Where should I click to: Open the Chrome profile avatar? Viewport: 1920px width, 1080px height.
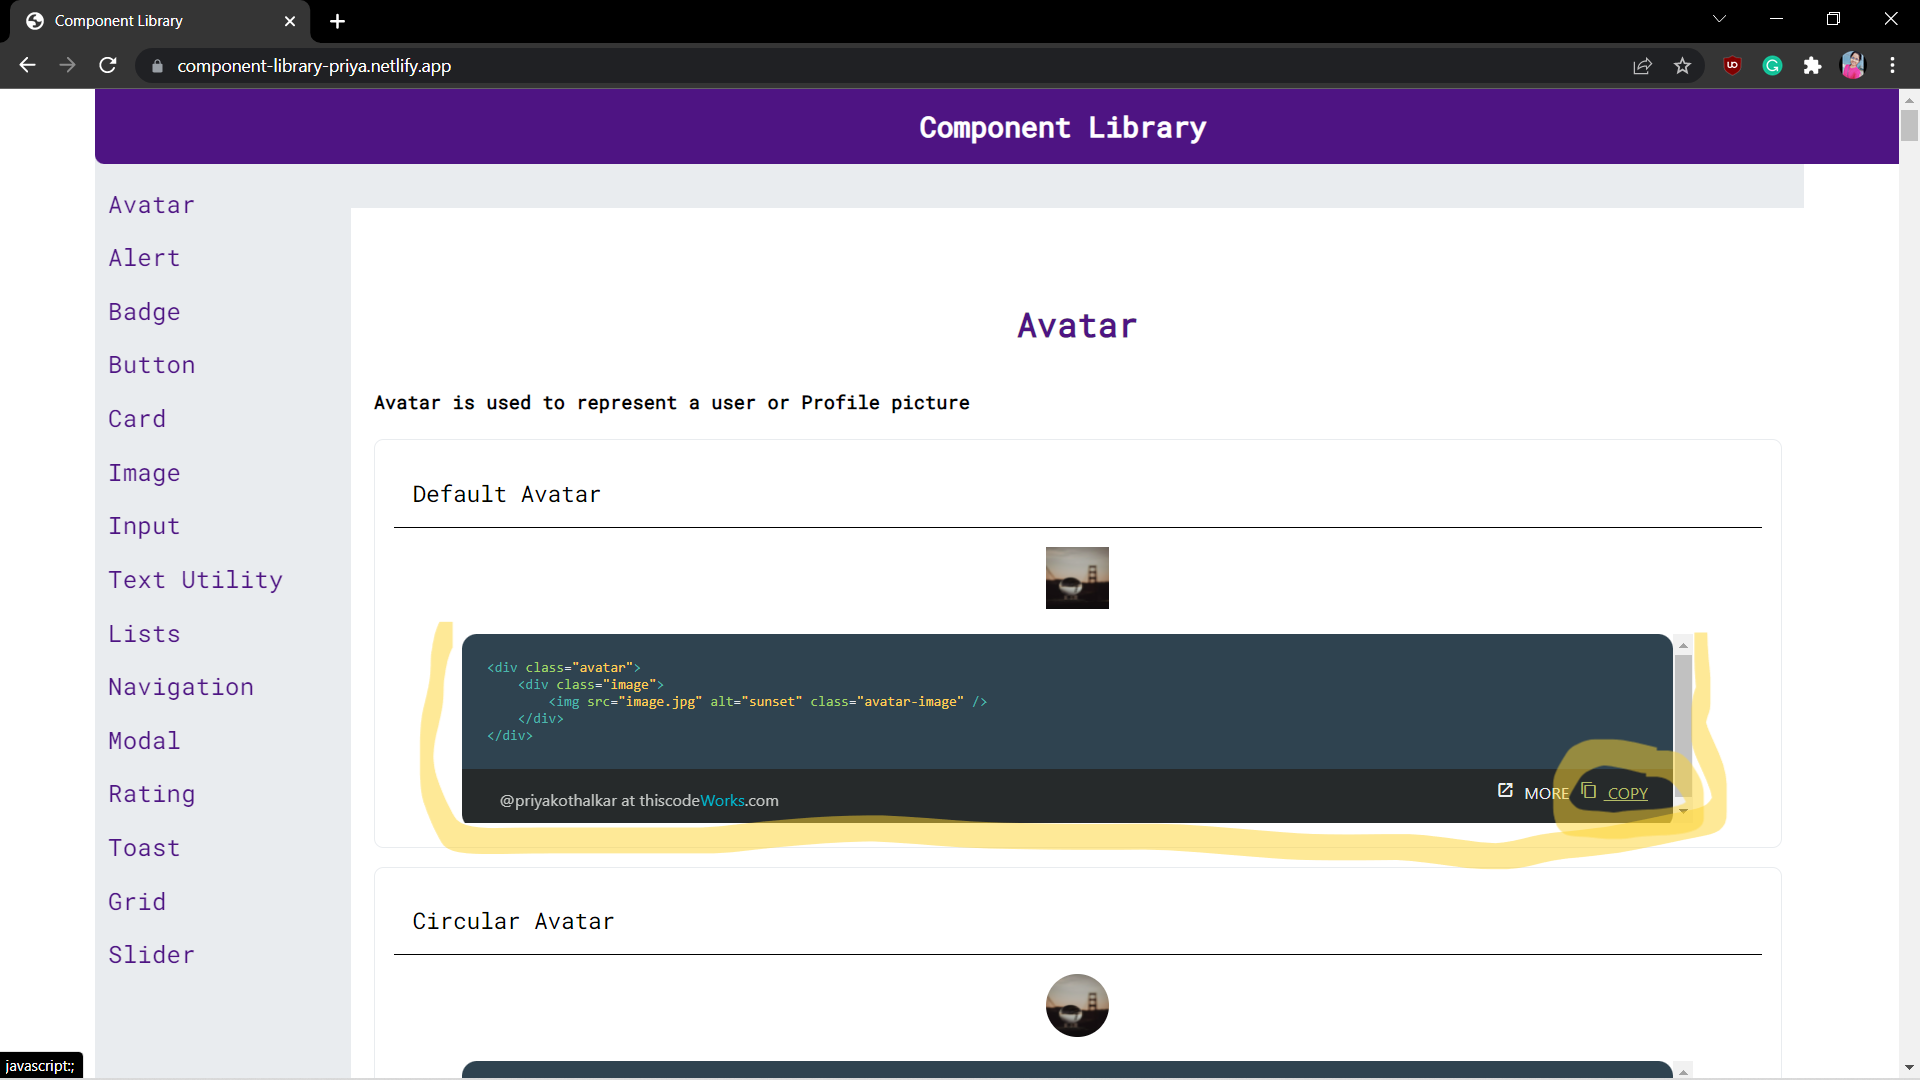1853,66
